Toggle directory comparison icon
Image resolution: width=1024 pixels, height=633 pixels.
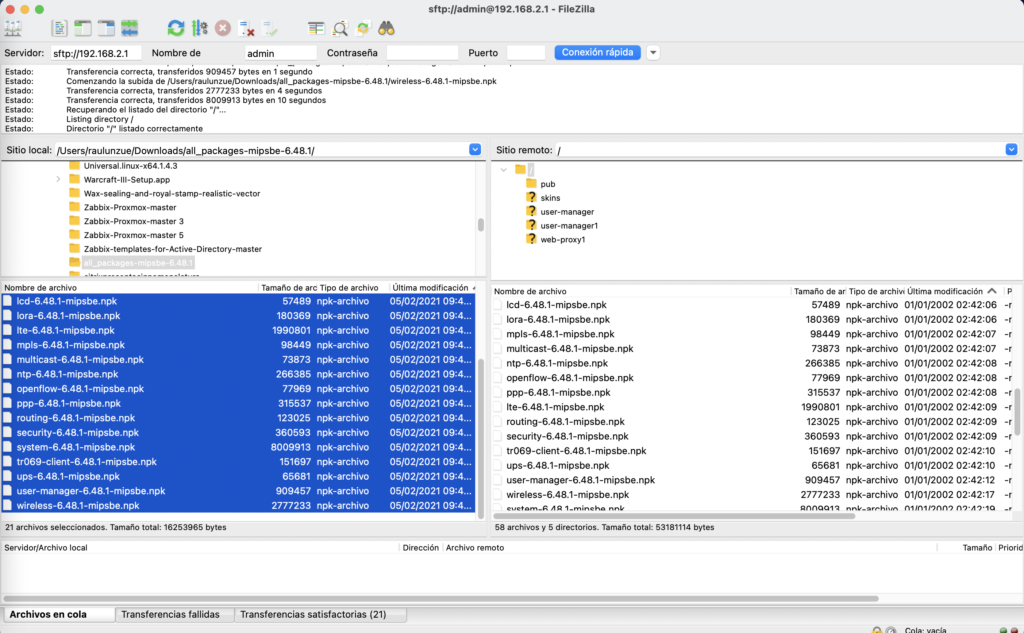pyautogui.click(x=340, y=29)
